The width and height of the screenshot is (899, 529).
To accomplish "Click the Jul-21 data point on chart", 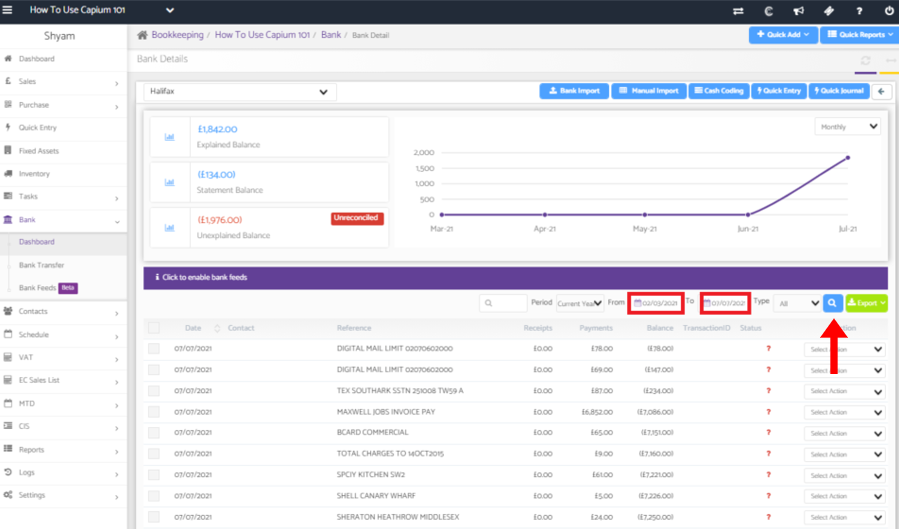I will pyautogui.click(x=848, y=158).
